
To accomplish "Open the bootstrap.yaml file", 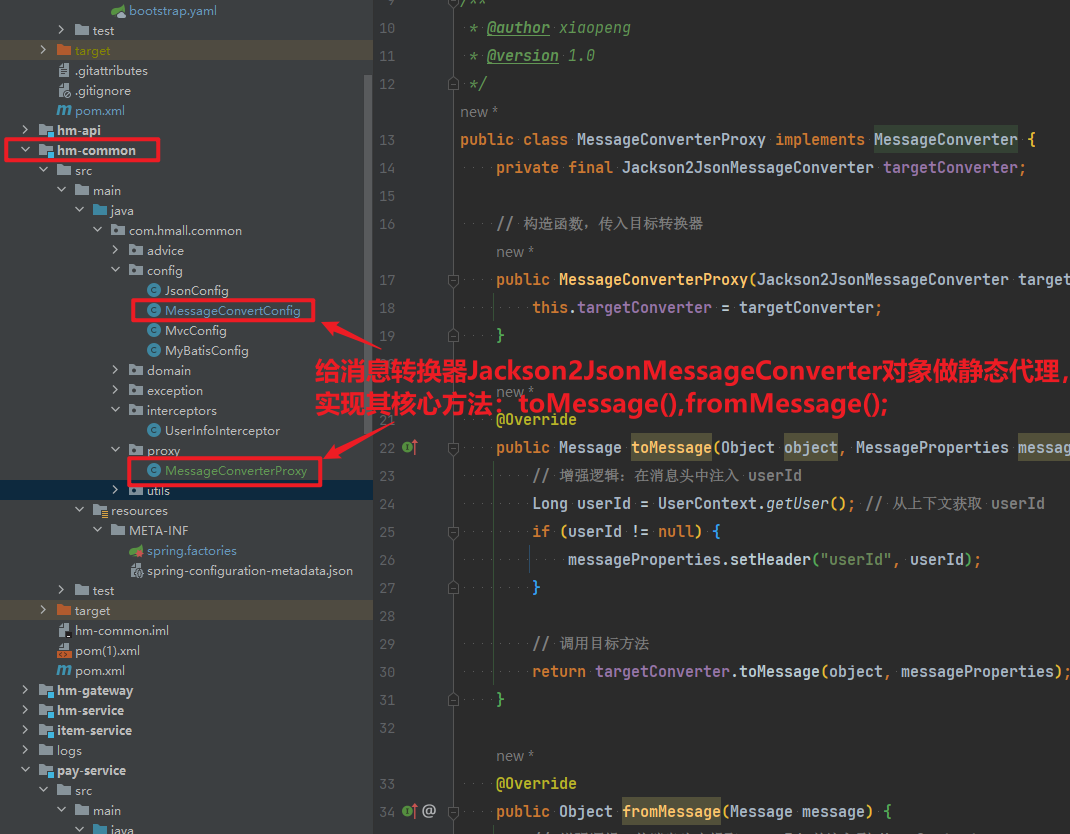I will click(x=172, y=11).
